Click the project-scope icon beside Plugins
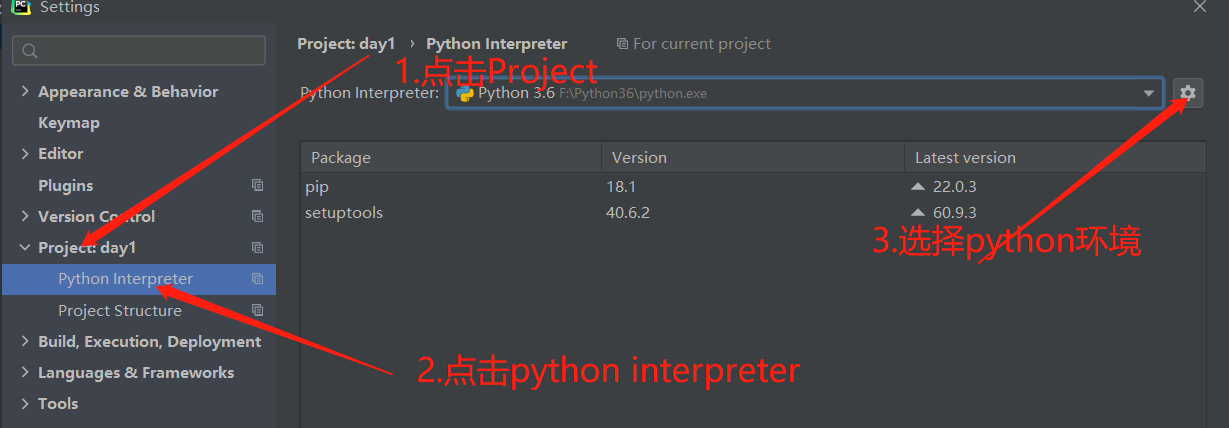 coord(257,185)
